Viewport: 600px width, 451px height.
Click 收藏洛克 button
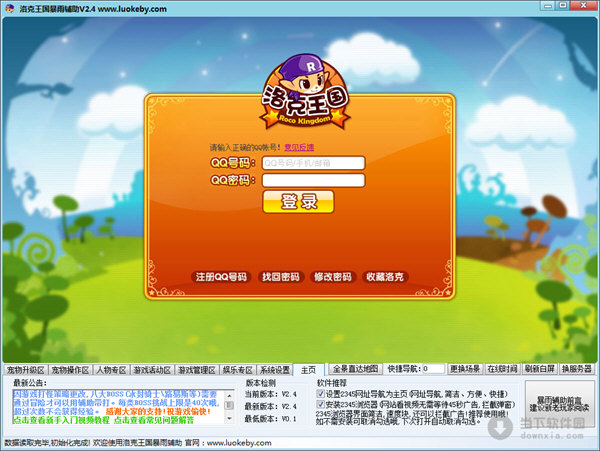tap(385, 277)
